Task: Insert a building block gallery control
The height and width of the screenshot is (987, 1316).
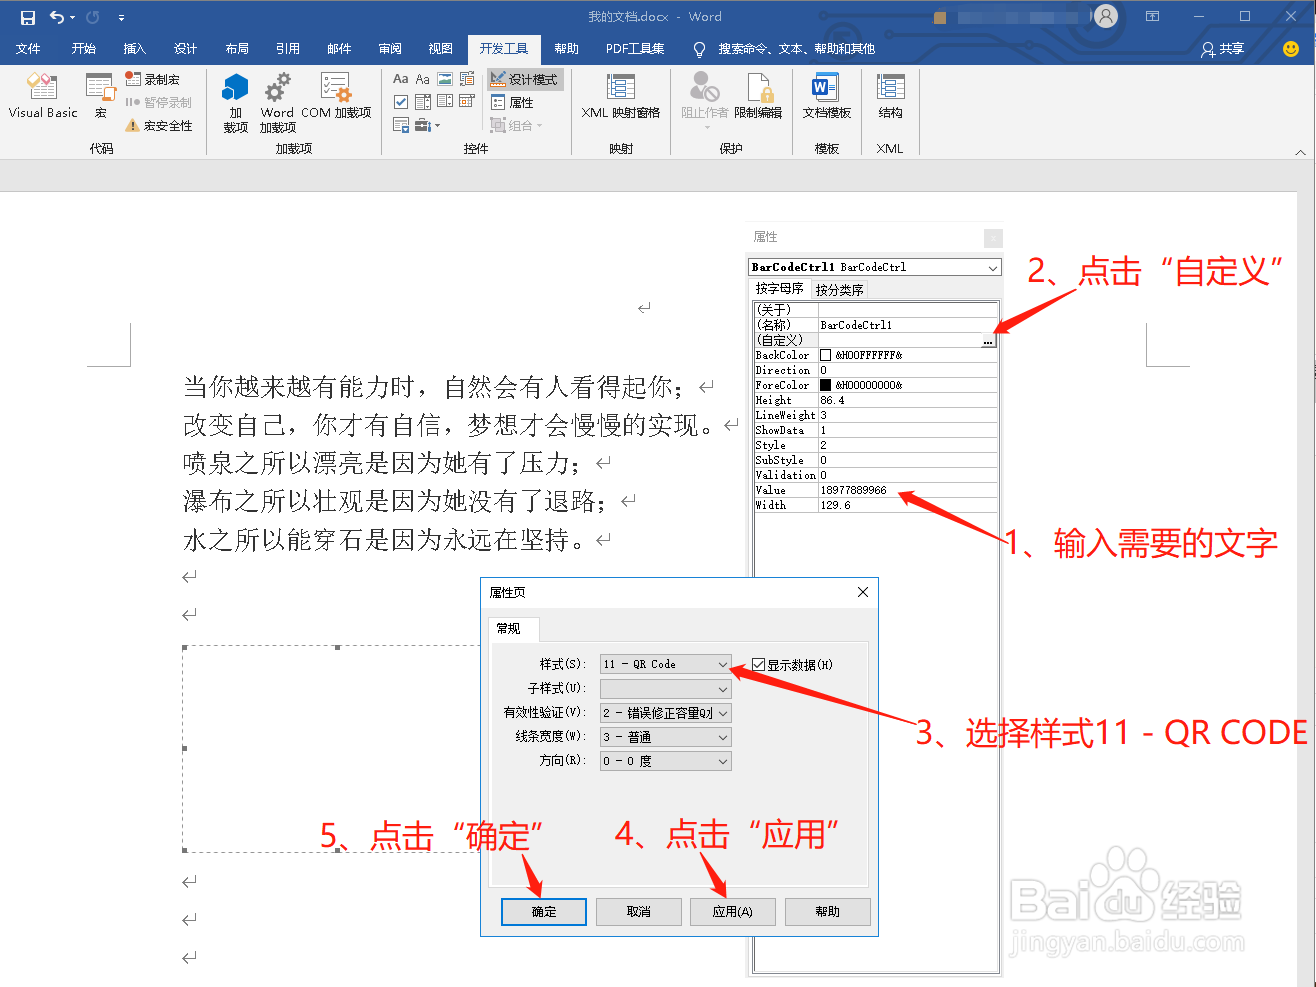Action: click(467, 79)
